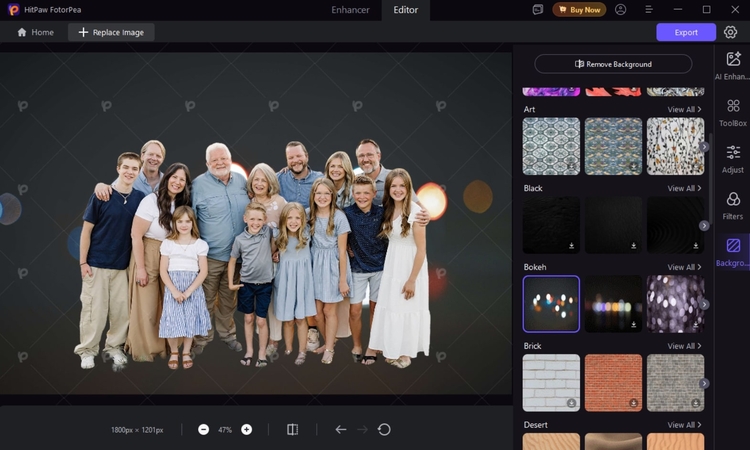Click the undo arrow icon
The height and width of the screenshot is (450, 750).
[340, 429]
